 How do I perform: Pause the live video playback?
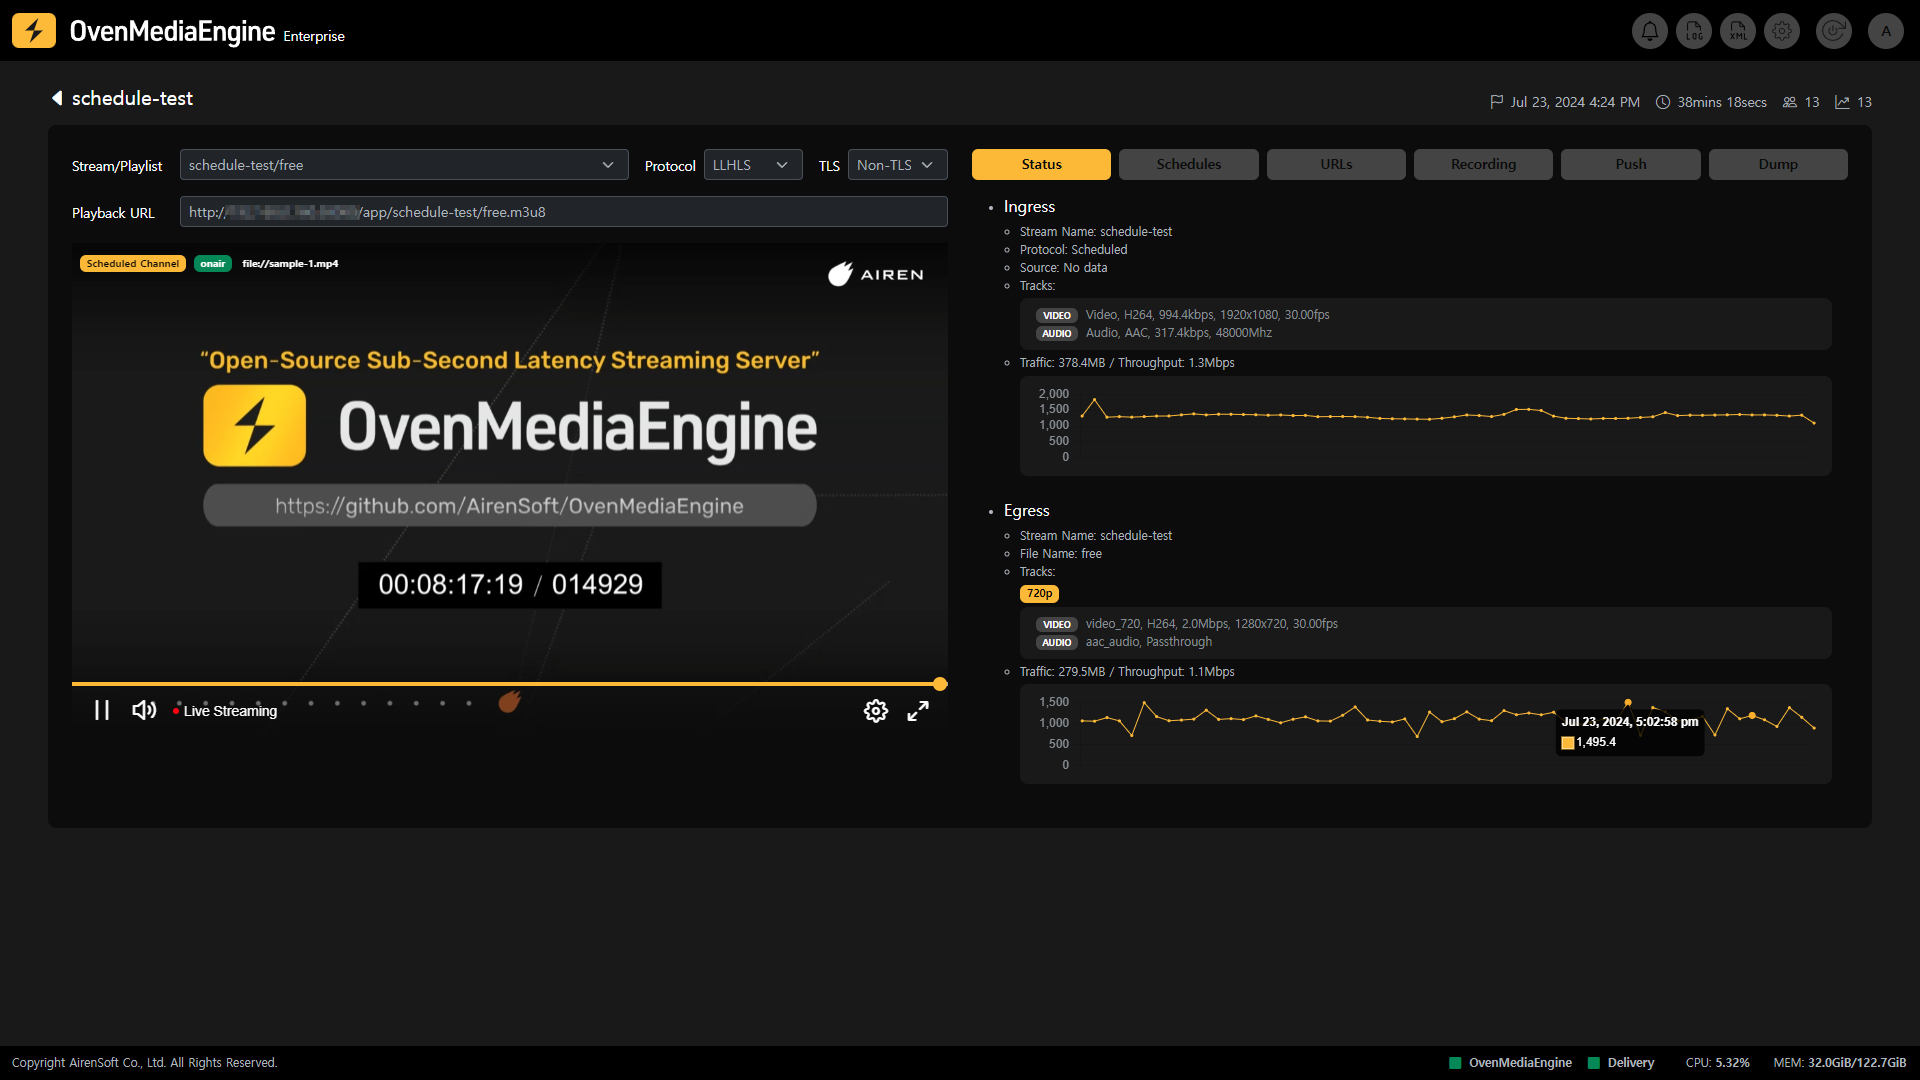(102, 710)
